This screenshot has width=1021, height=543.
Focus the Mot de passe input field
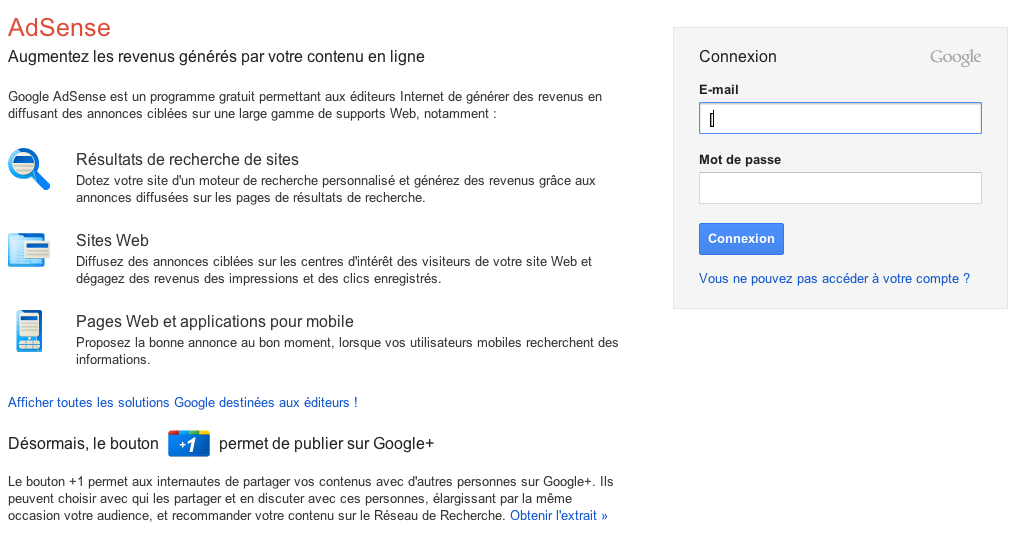point(840,188)
